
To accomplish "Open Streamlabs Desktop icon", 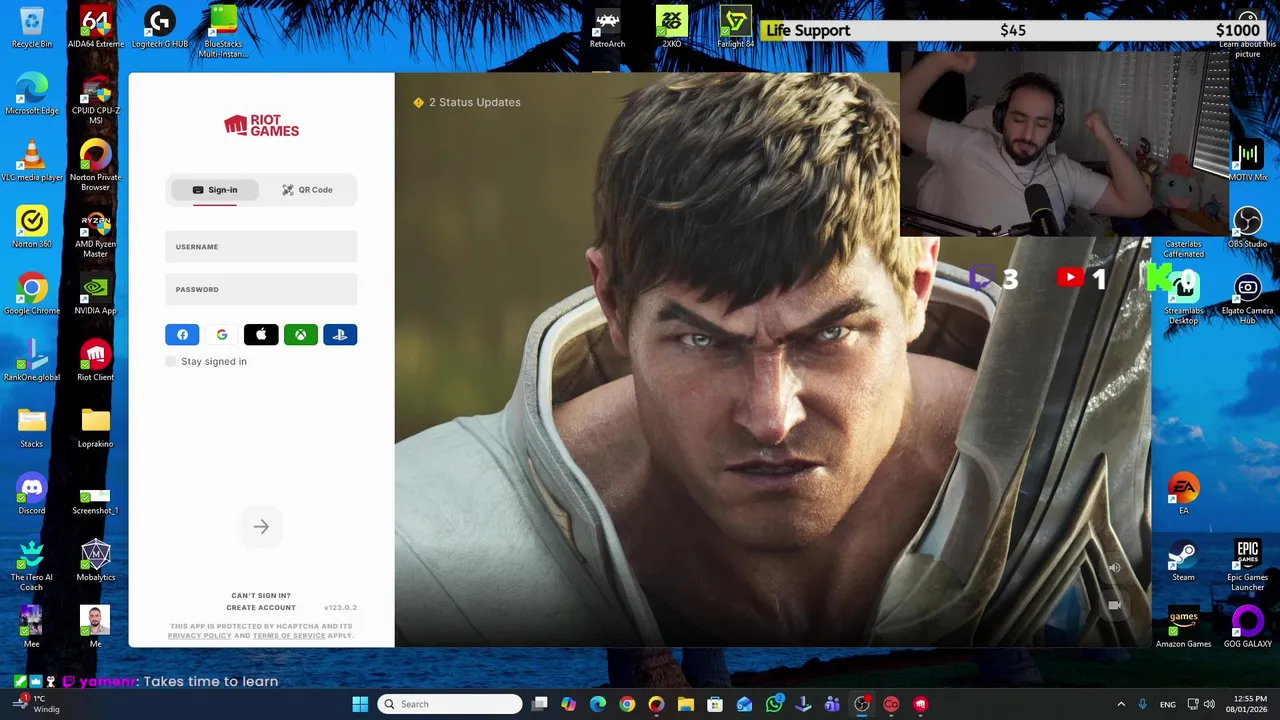I will pyautogui.click(x=1184, y=299).
